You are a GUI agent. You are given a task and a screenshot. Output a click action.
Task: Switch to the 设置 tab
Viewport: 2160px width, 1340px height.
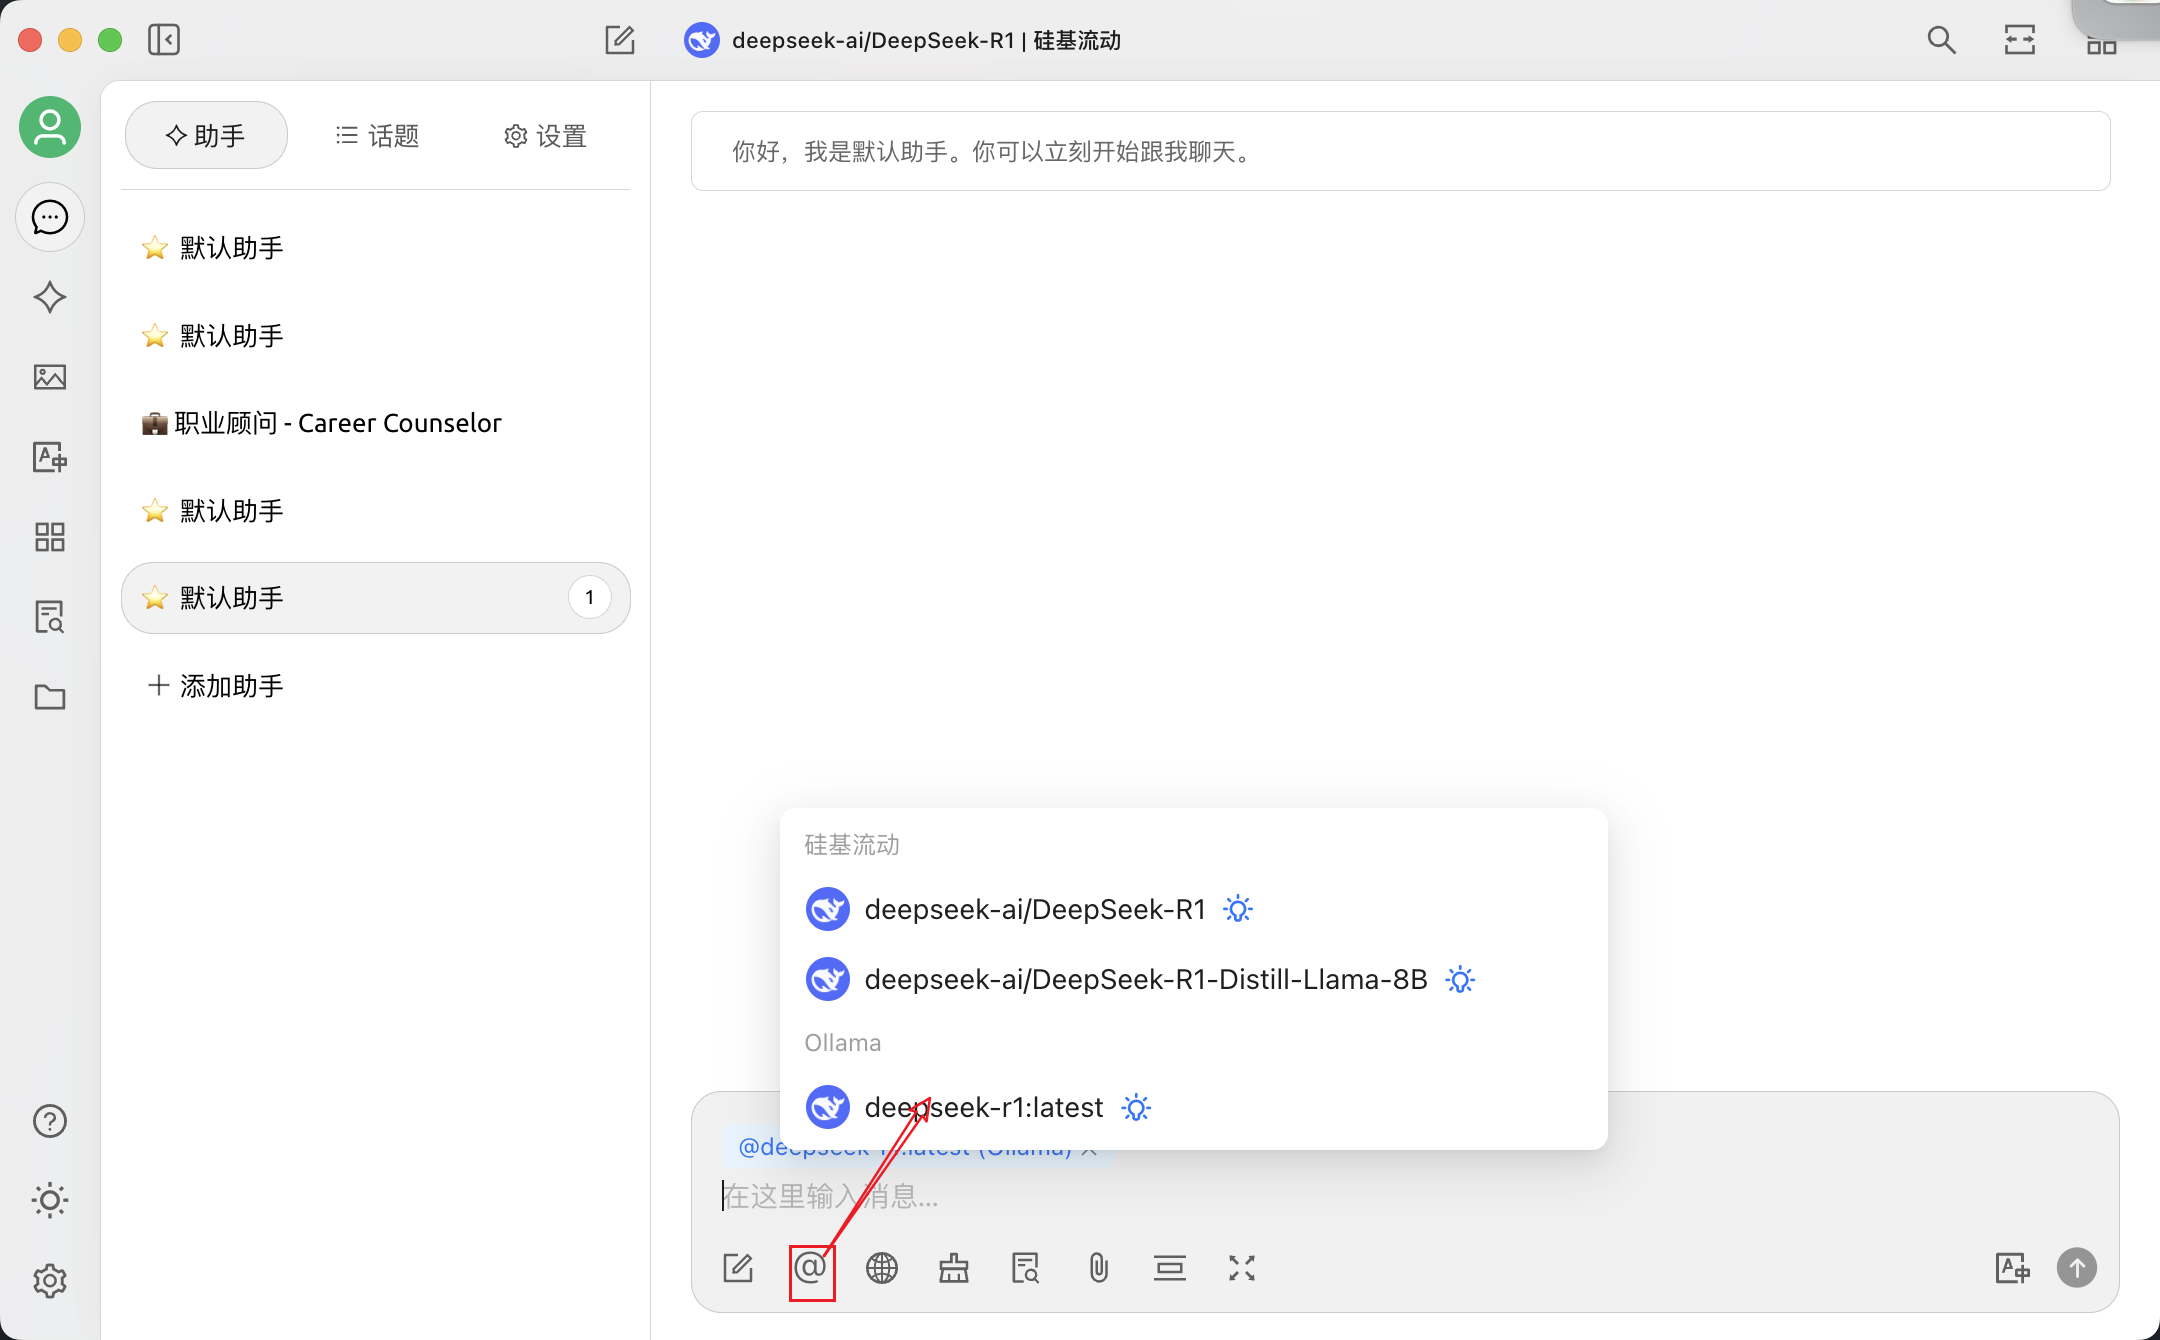click(545, 135)
